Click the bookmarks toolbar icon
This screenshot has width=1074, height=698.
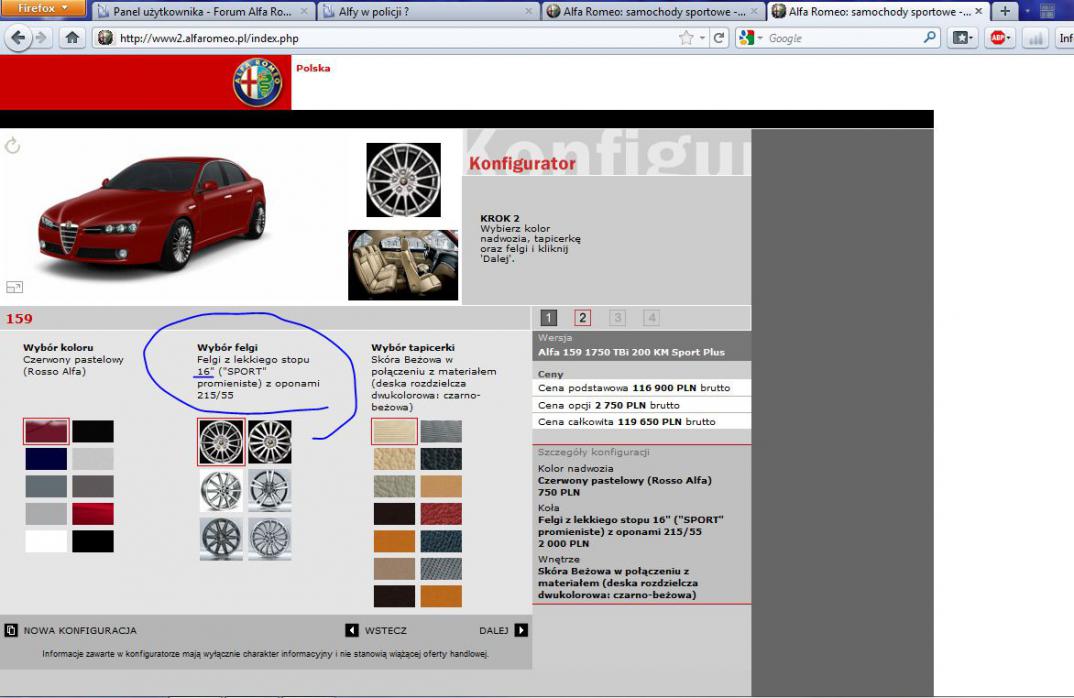[961, 38]
